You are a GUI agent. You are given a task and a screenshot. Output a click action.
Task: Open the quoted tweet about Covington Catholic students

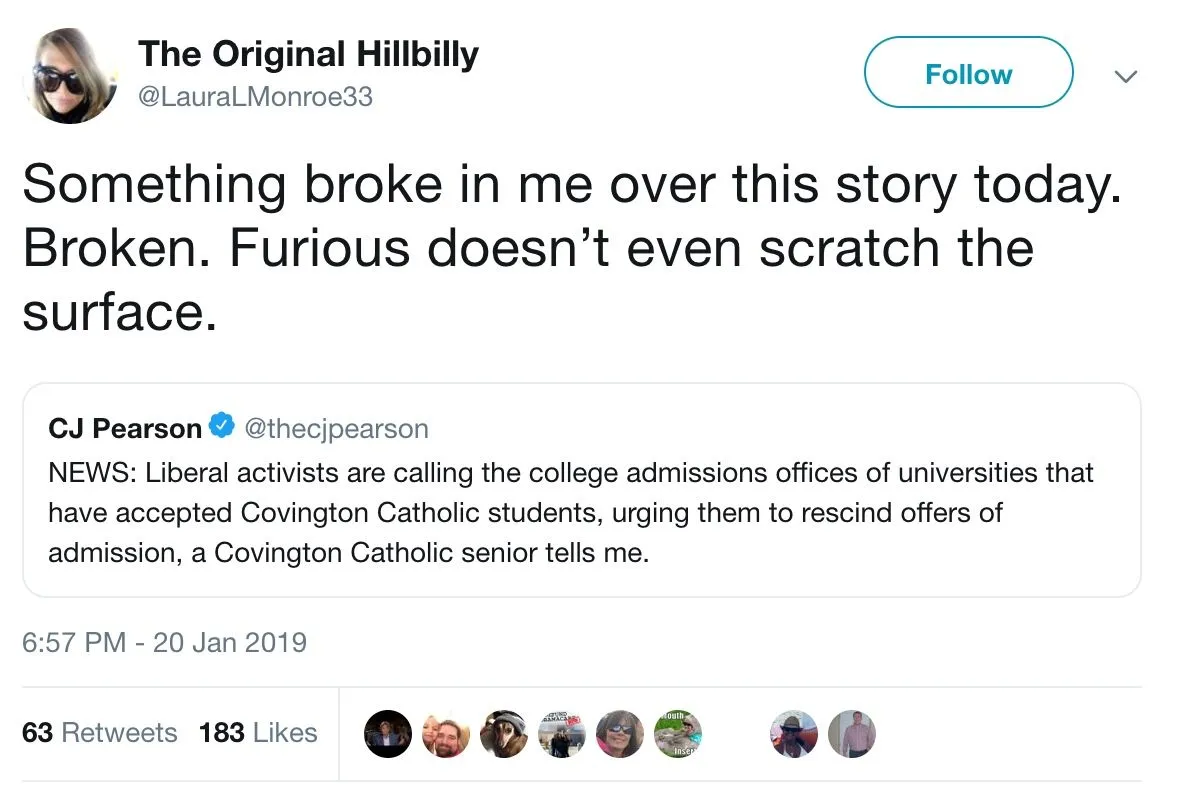[580, 510]
